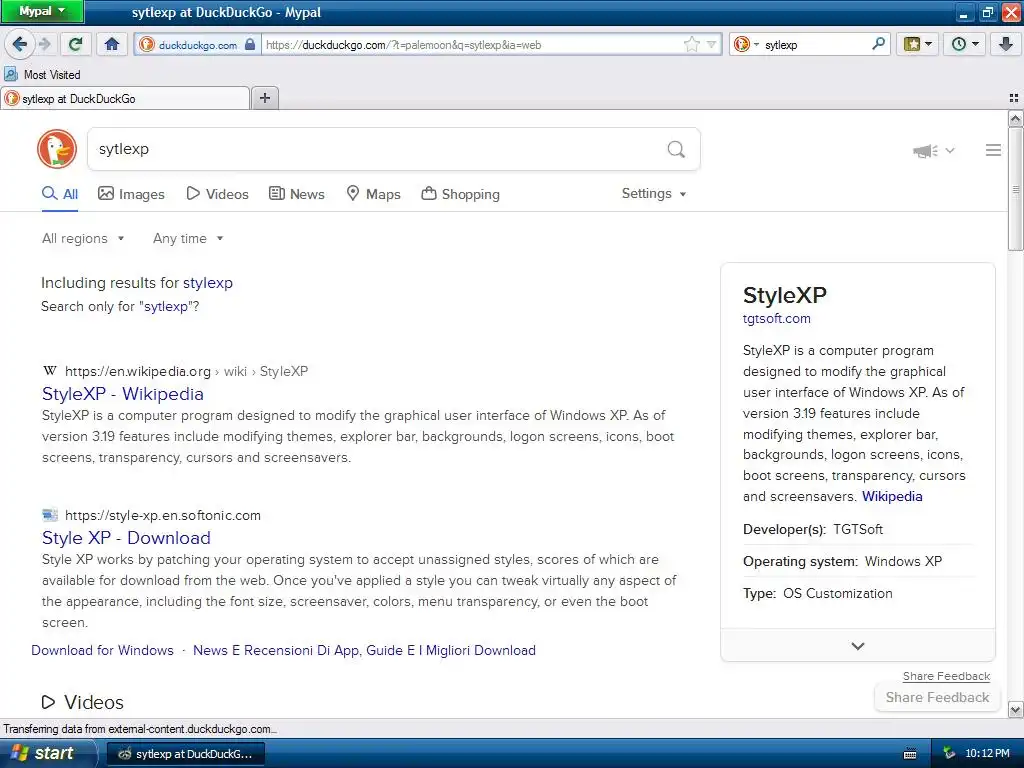This screenshot has width=1024, height=768.
Task: Open the Download for Windows sublink
Action: (103, 650)
